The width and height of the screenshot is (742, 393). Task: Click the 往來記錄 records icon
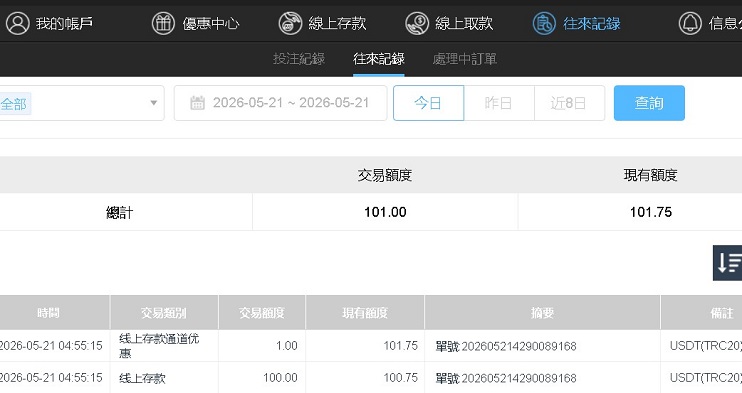tap(544, 23)
